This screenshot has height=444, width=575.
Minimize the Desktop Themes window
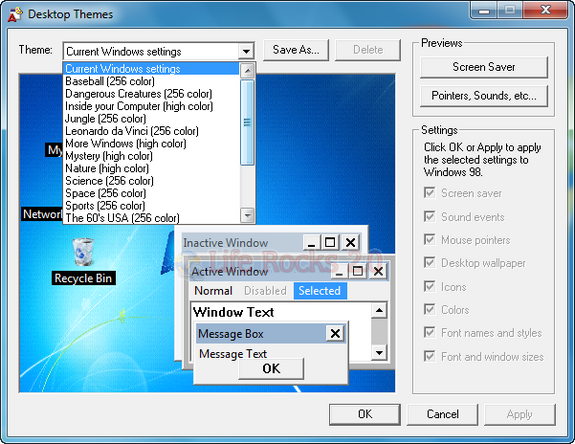[x=484, y=10]
